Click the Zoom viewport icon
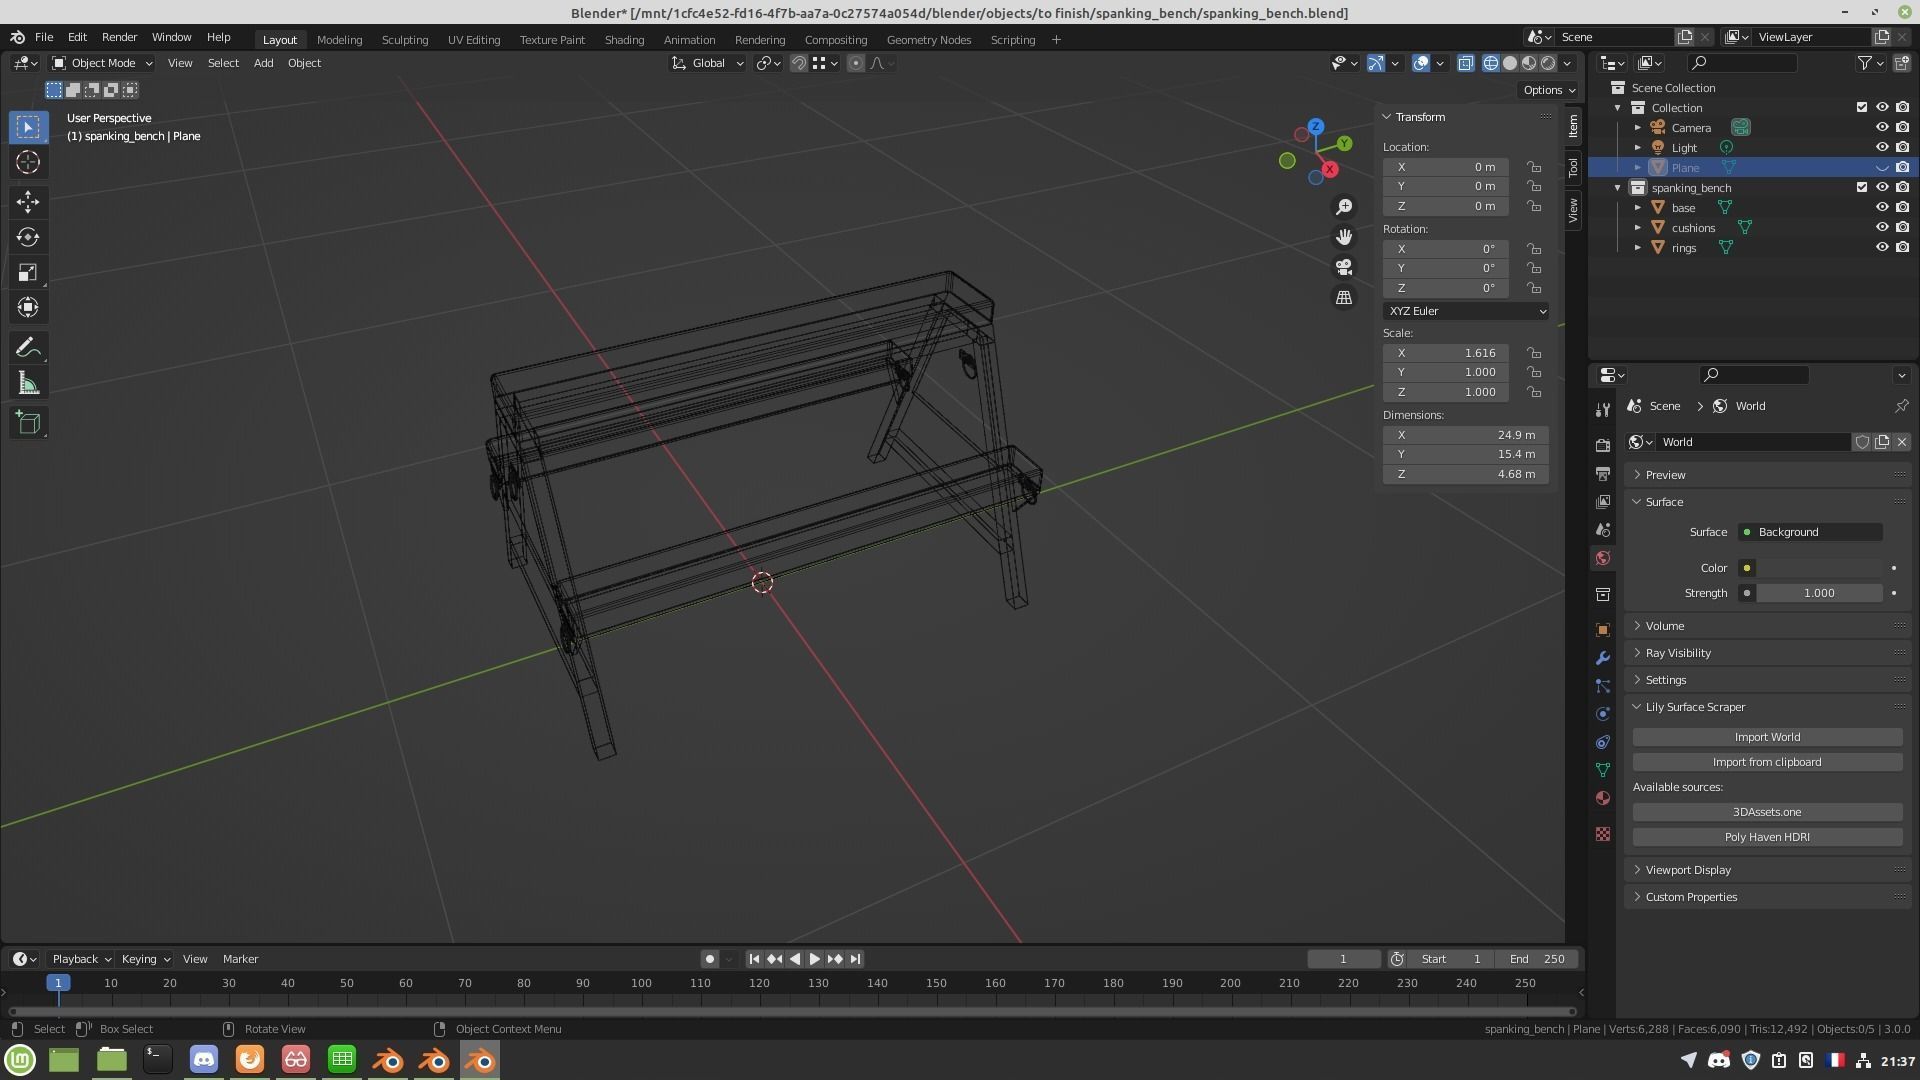This screenshot has height=1080, width=1920. pos(1344,206)
